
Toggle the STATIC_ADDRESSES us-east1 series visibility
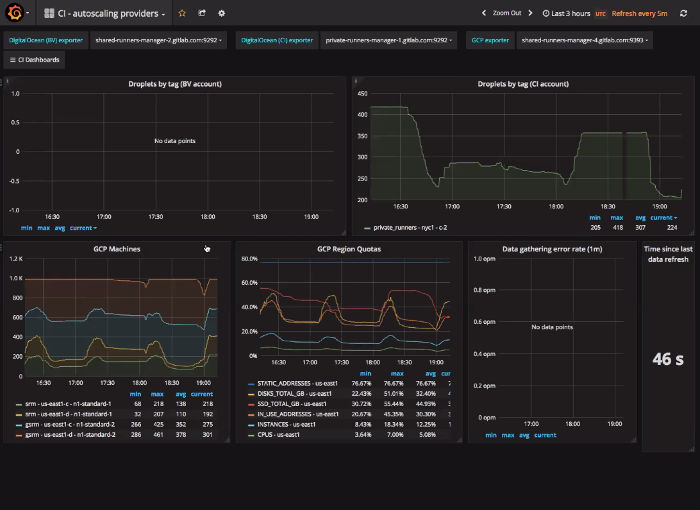(x=295, y=383)
